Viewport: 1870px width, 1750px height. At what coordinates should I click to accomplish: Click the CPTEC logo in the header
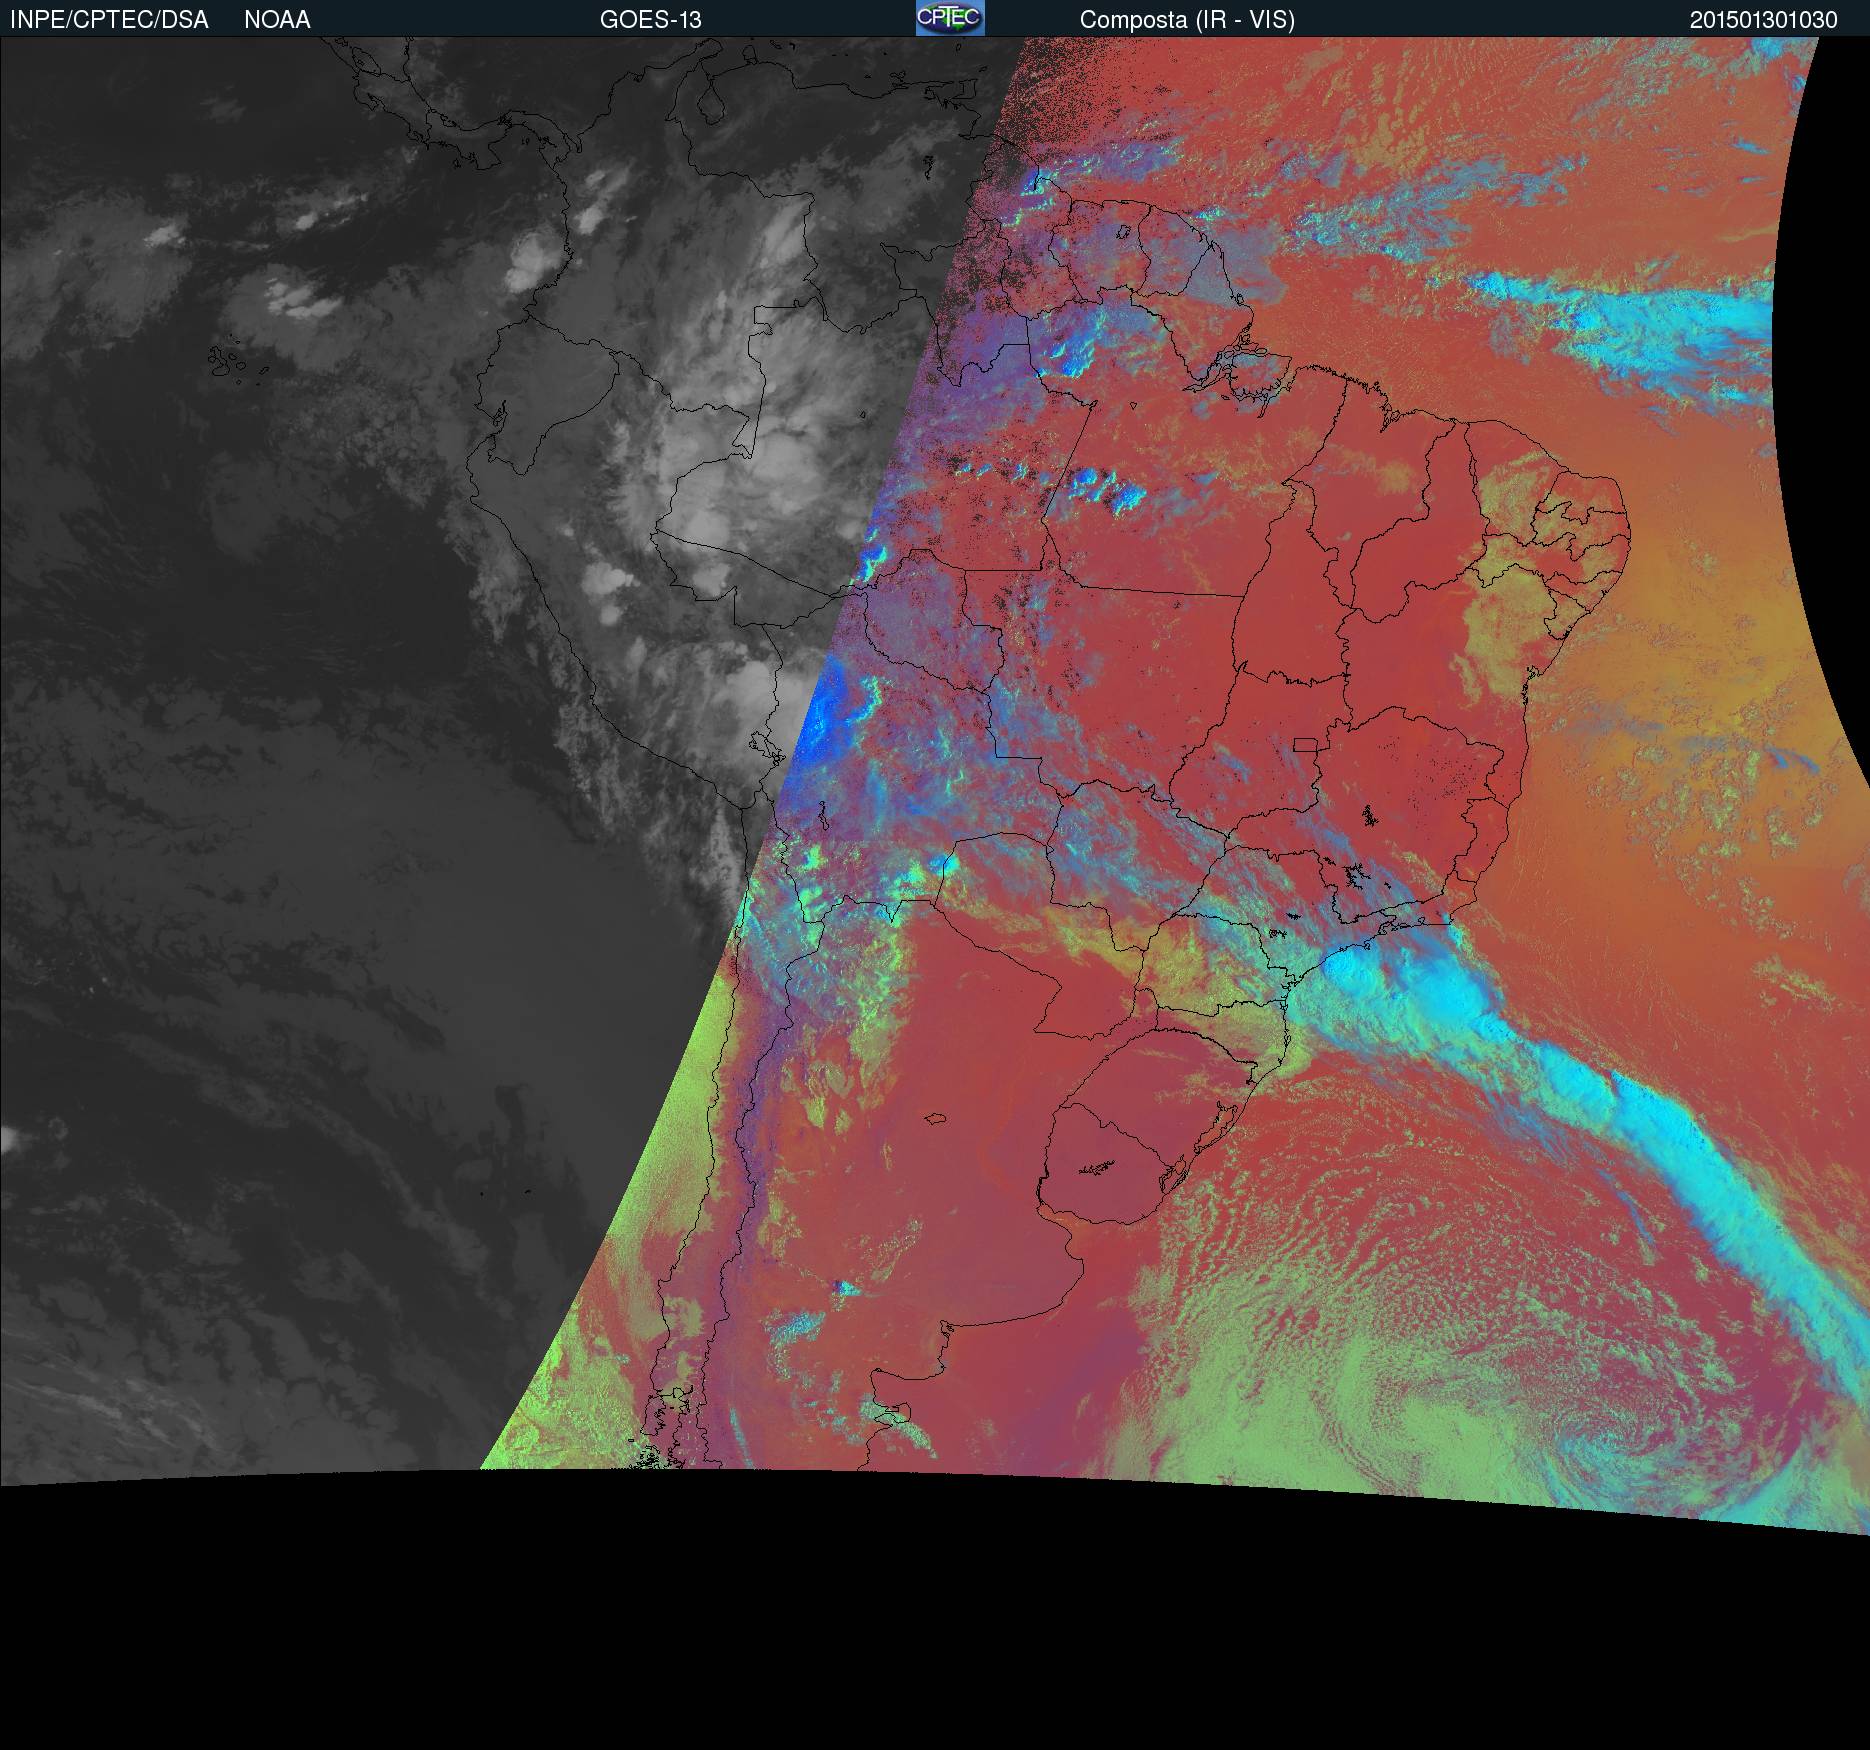pyautogui.click(x=950, y=18)
